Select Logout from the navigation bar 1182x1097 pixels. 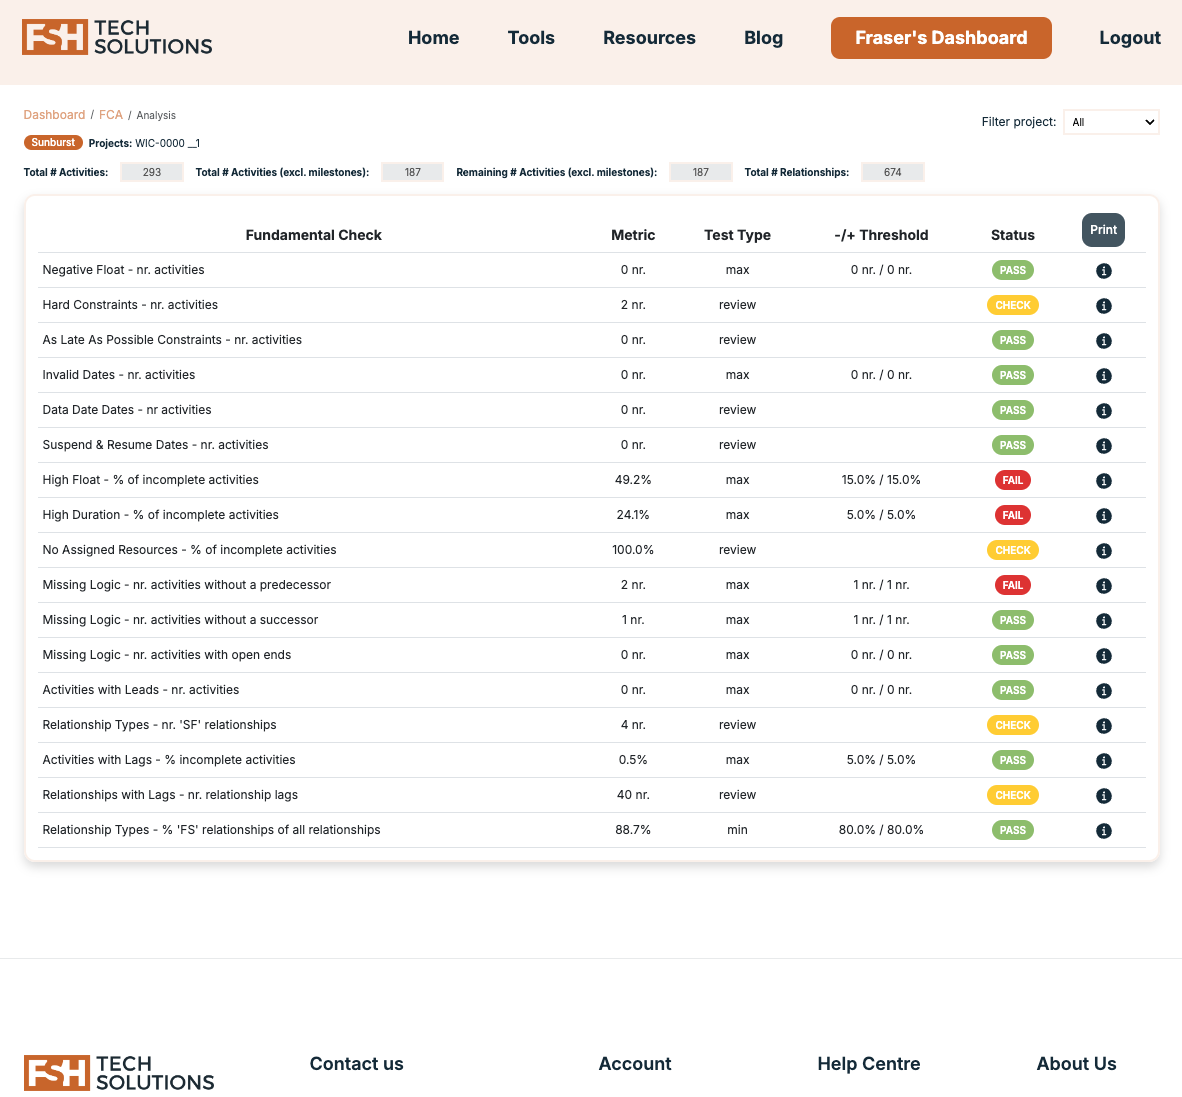point(1130,38)
